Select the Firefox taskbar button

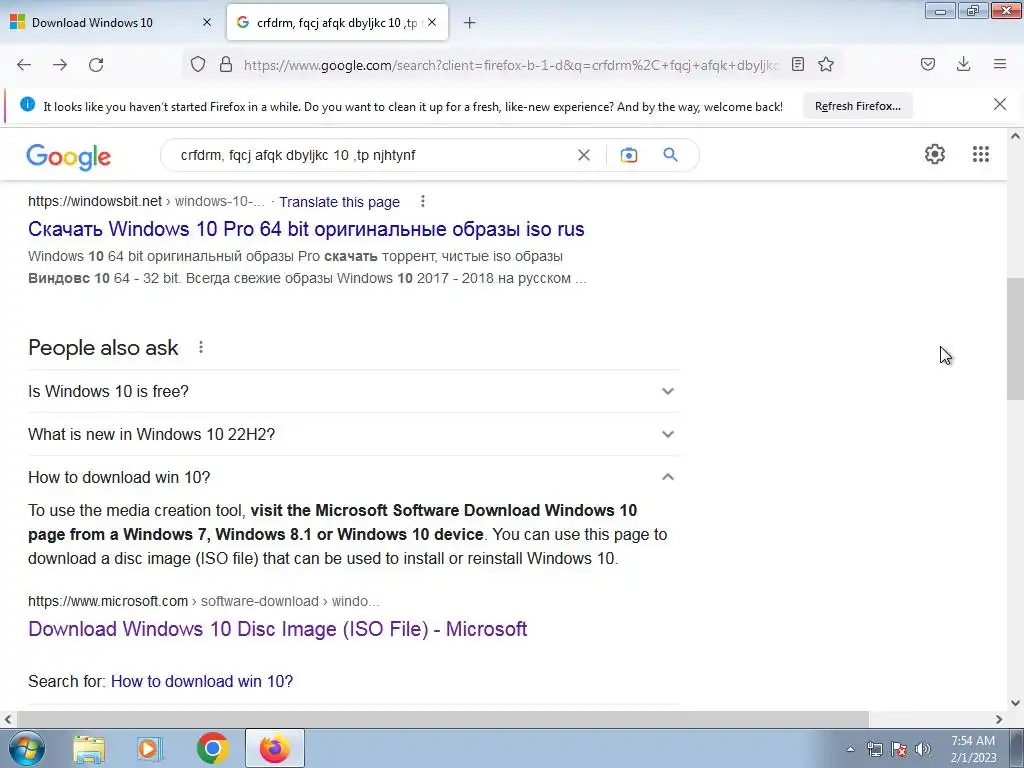pos(275,748)
